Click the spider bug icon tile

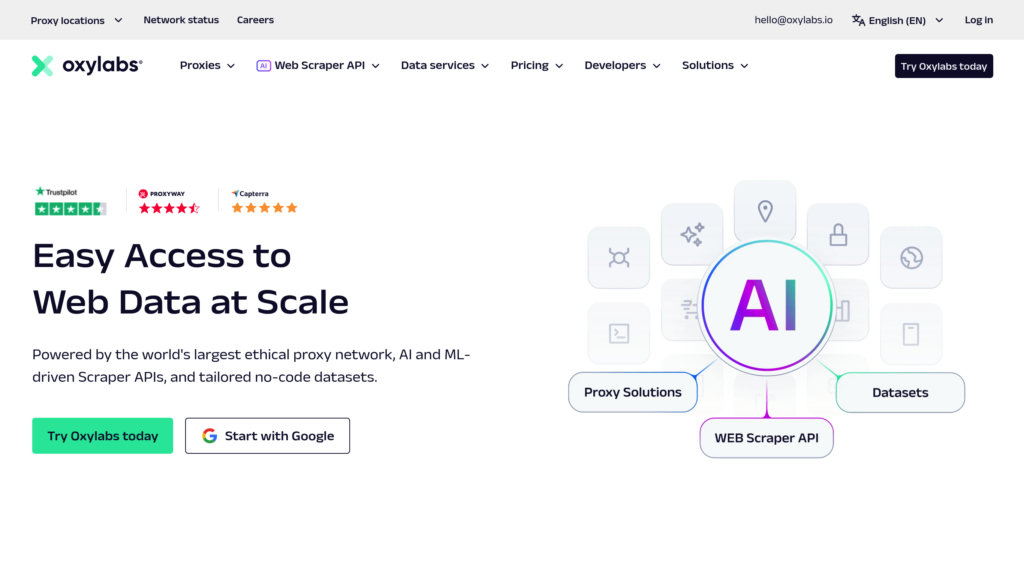coord(619,258)
